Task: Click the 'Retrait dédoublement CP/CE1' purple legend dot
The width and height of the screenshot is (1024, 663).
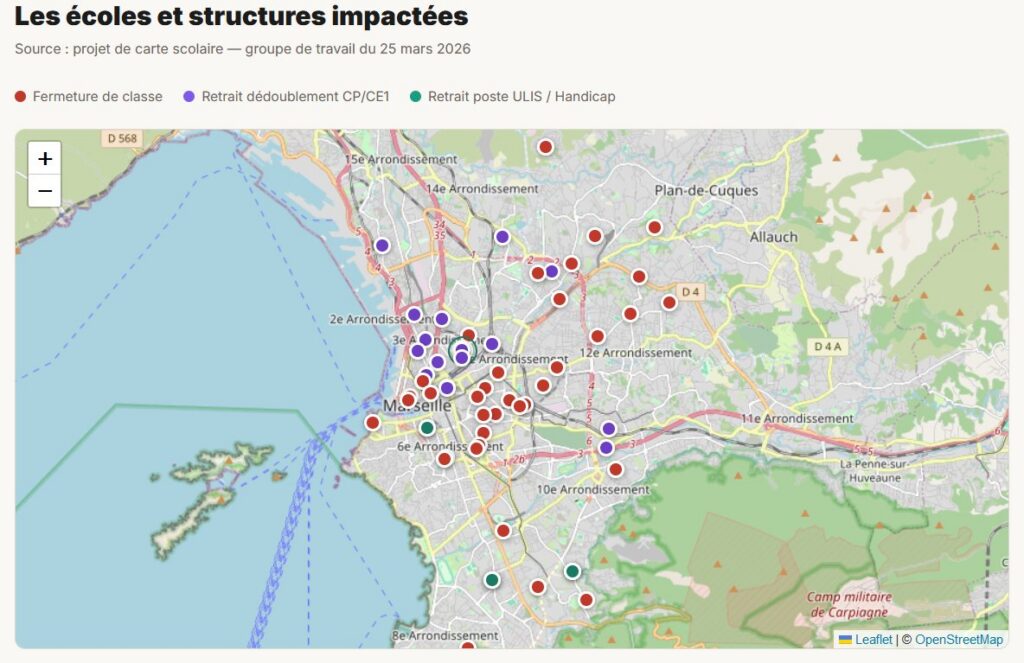Action: coord(189,96)
